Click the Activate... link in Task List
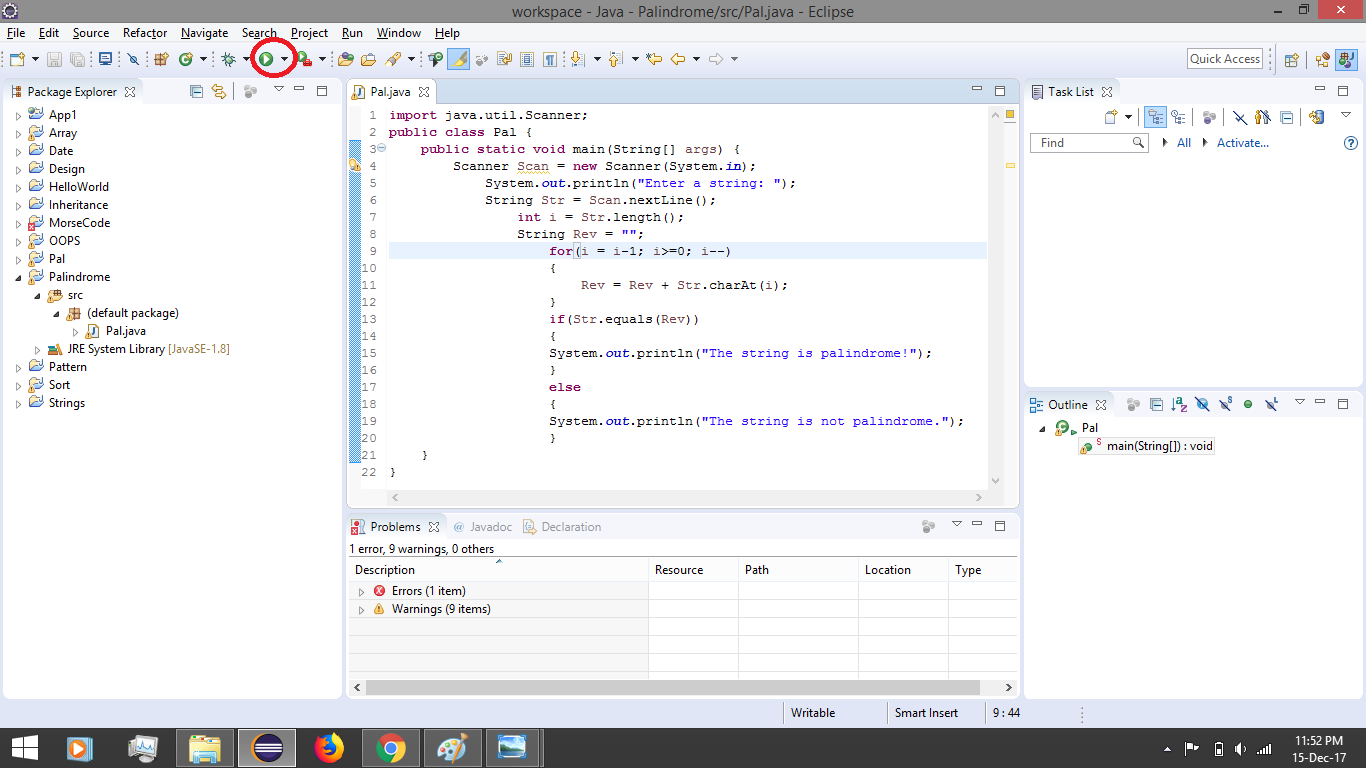This screenshot has width=1366, height=768. [x=1243, y=143]
